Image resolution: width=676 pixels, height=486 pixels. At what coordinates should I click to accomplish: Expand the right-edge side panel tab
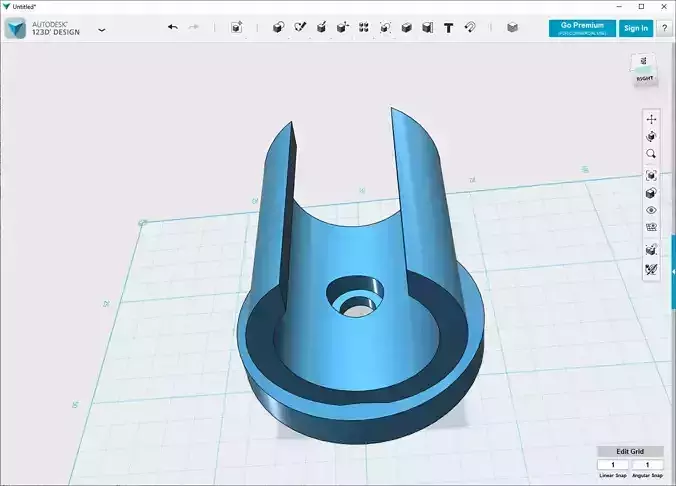[x=673, y=272]
